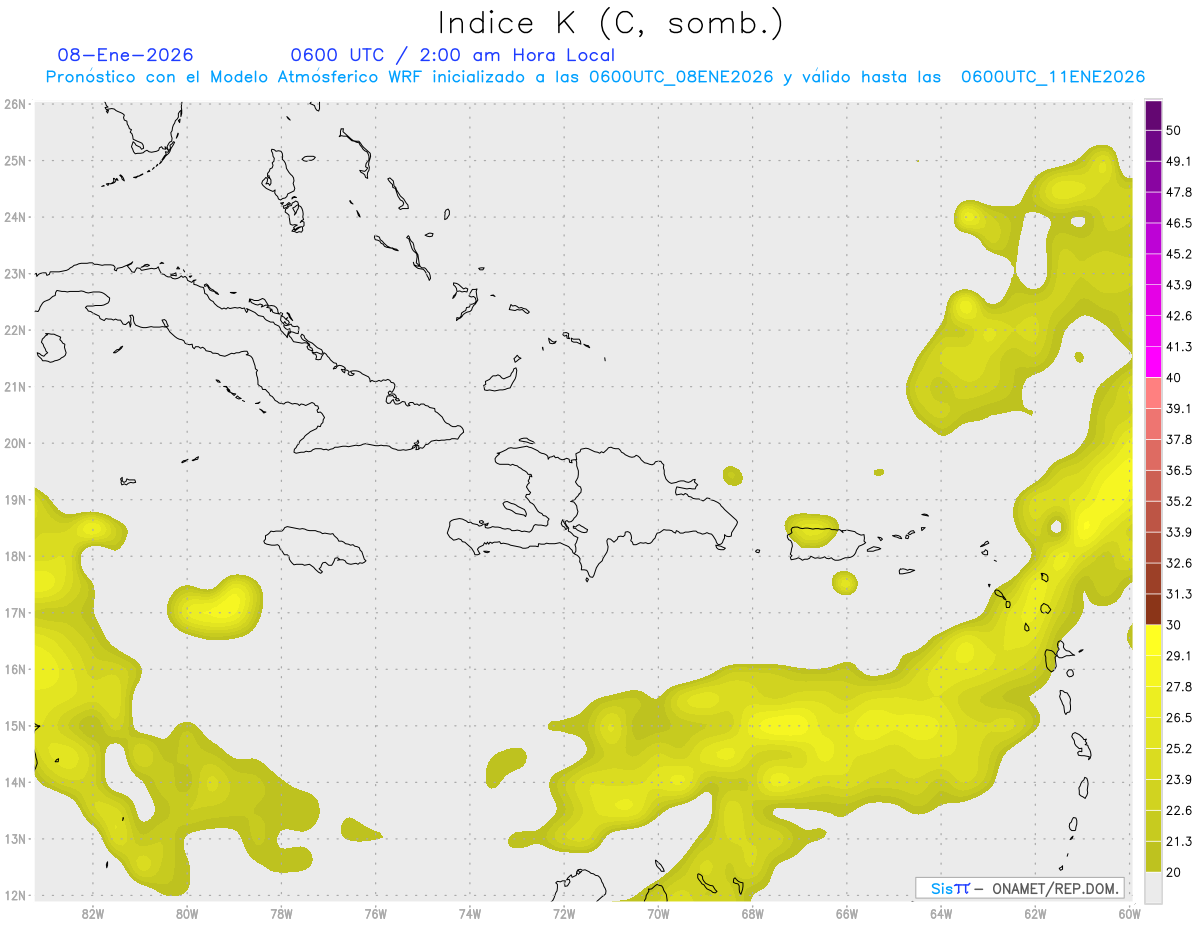Click the '25.2' value on the color scale
The image size is (1200, 927).
(x=1179, y=749)
